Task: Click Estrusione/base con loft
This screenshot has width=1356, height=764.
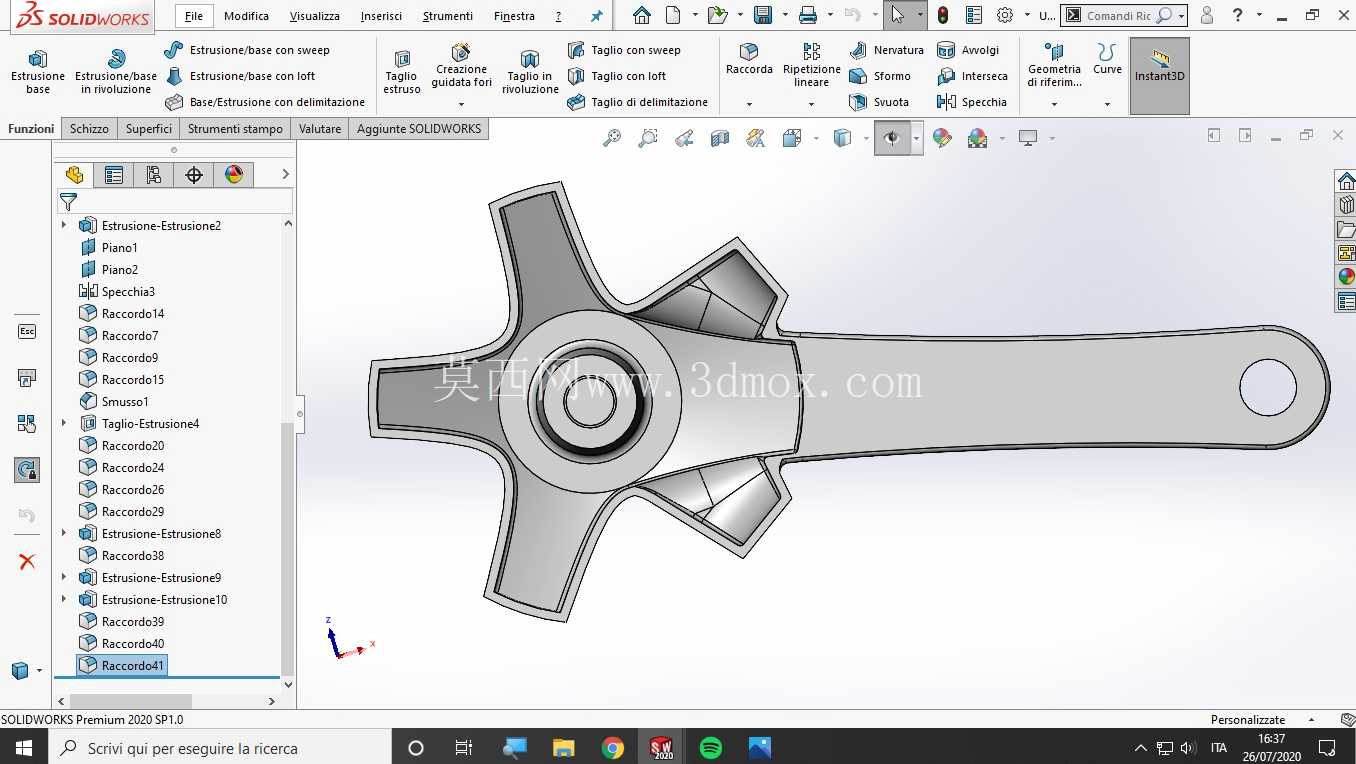Action: point(240,76)
